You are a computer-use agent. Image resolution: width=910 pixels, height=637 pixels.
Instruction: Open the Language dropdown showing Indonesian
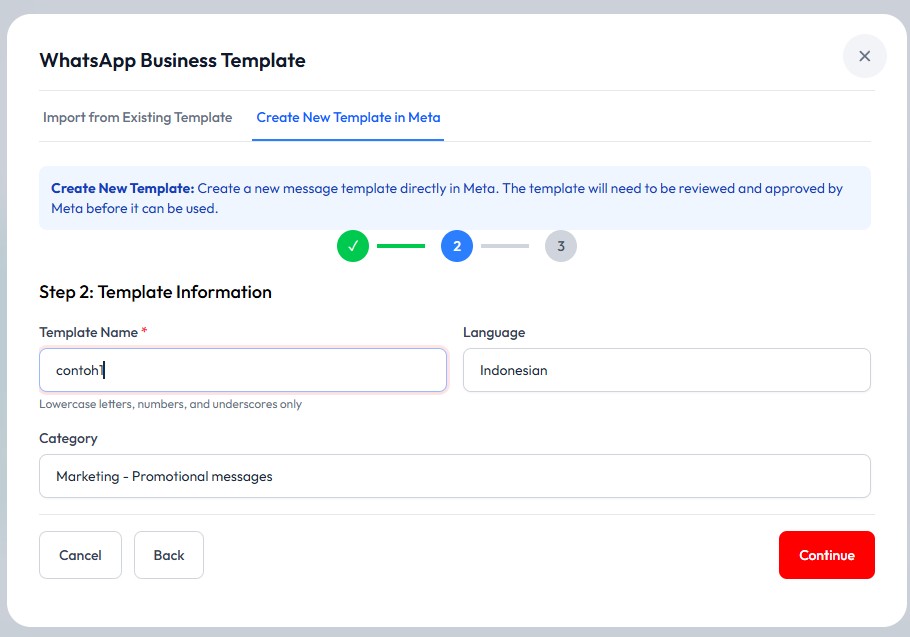(667, 370)
